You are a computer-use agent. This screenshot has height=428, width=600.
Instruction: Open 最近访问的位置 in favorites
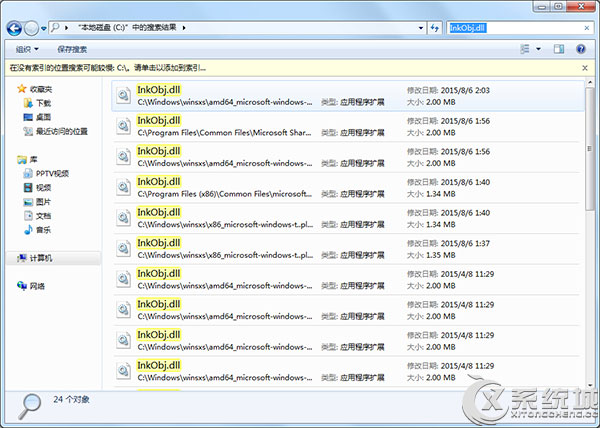coord(62,131)
